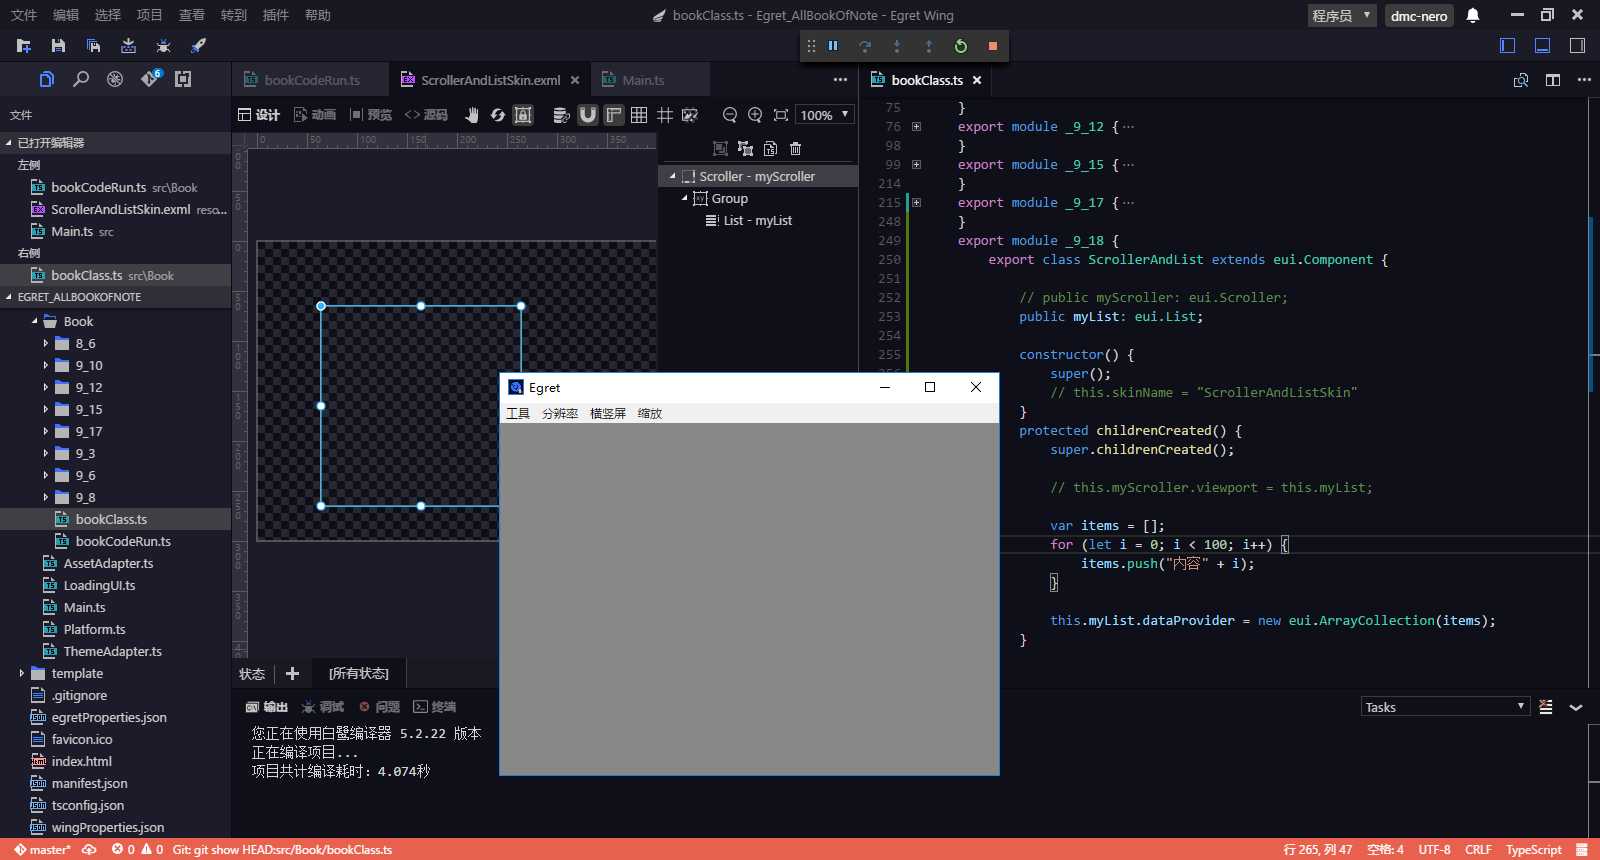The image size is (1600, 860).
Task: Open the 插件 menu
Action: click(x=275, y=15)
